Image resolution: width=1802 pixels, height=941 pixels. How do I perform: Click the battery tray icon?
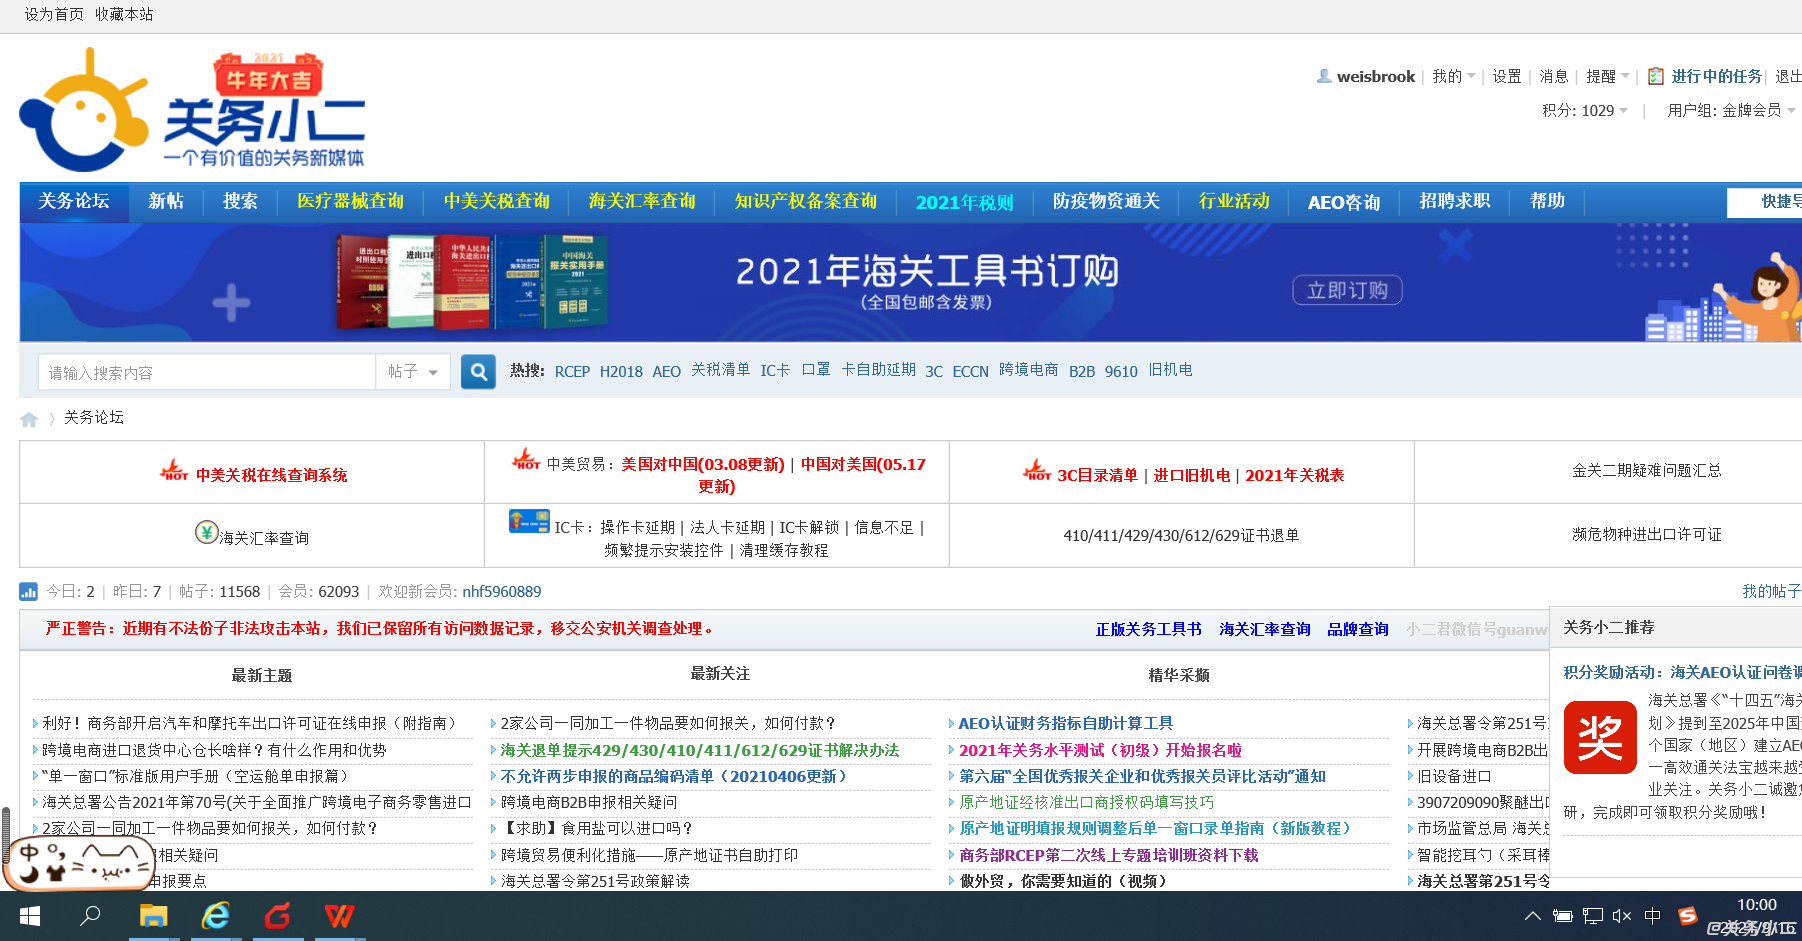(1563, 916)
